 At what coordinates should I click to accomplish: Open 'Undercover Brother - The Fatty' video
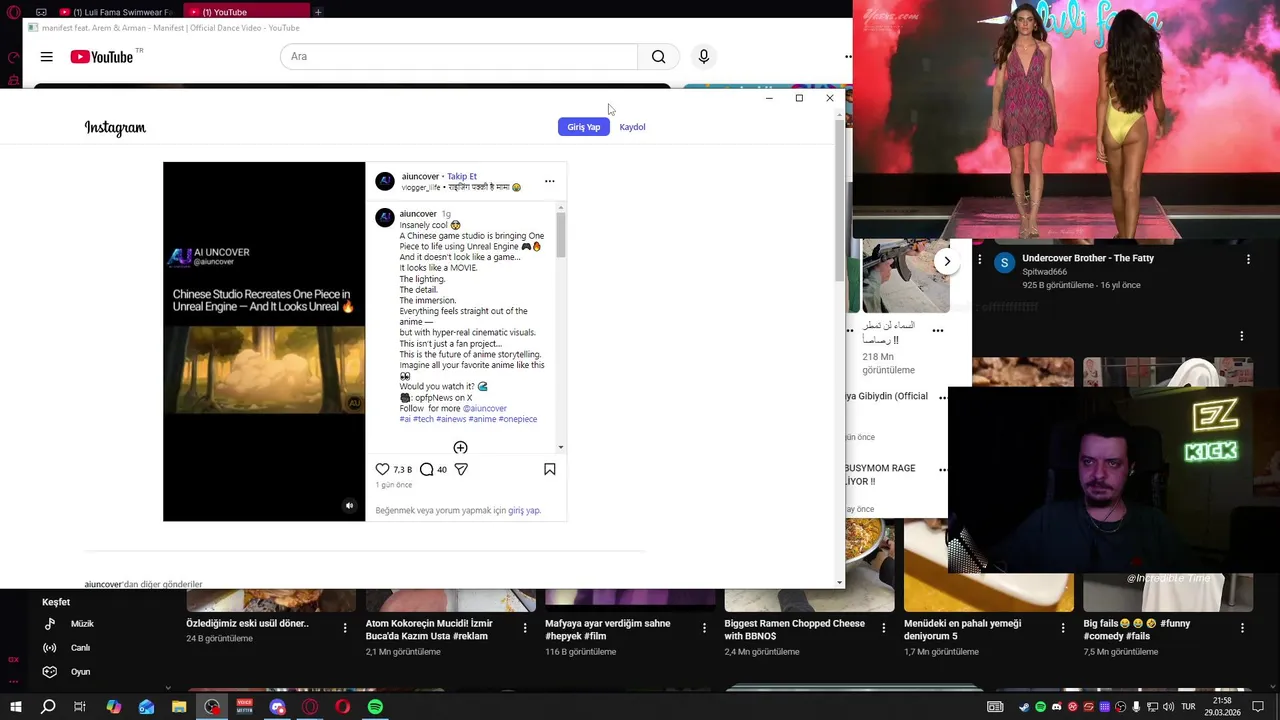(1088, 258)
